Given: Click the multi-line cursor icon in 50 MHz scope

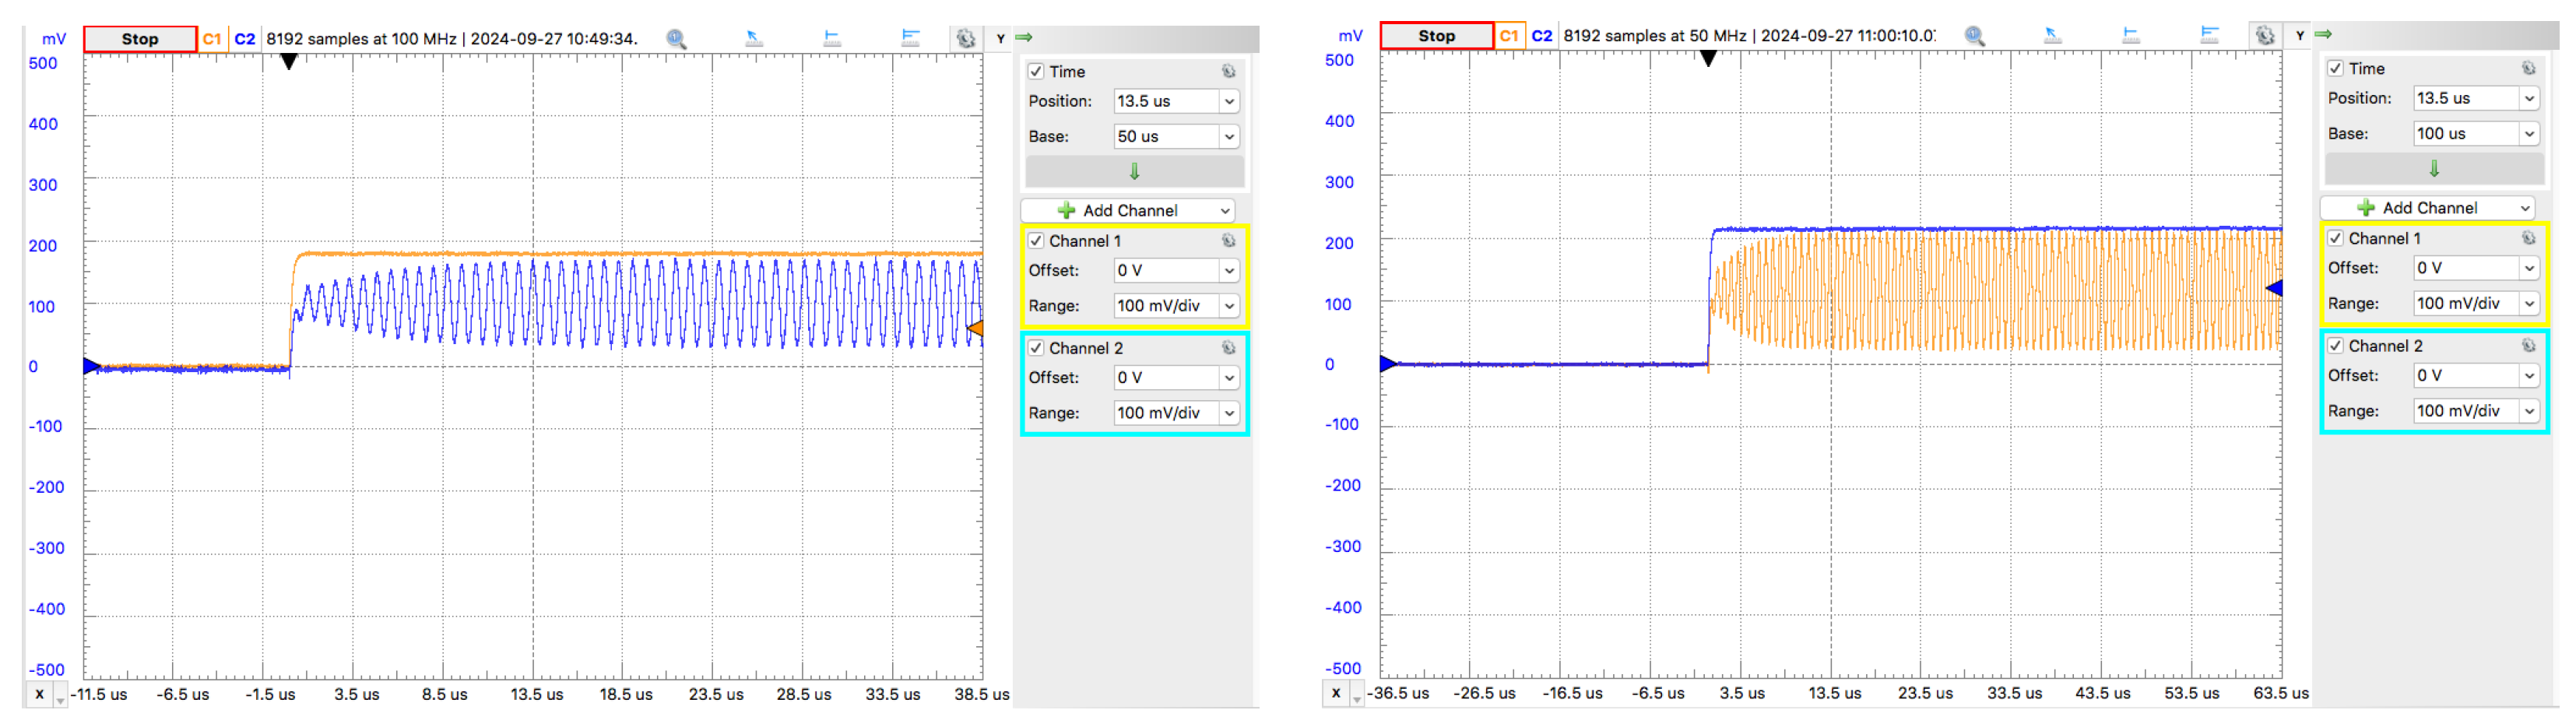Looking at the screenshot, I should pyautogui.click(x=2209, y=36).
